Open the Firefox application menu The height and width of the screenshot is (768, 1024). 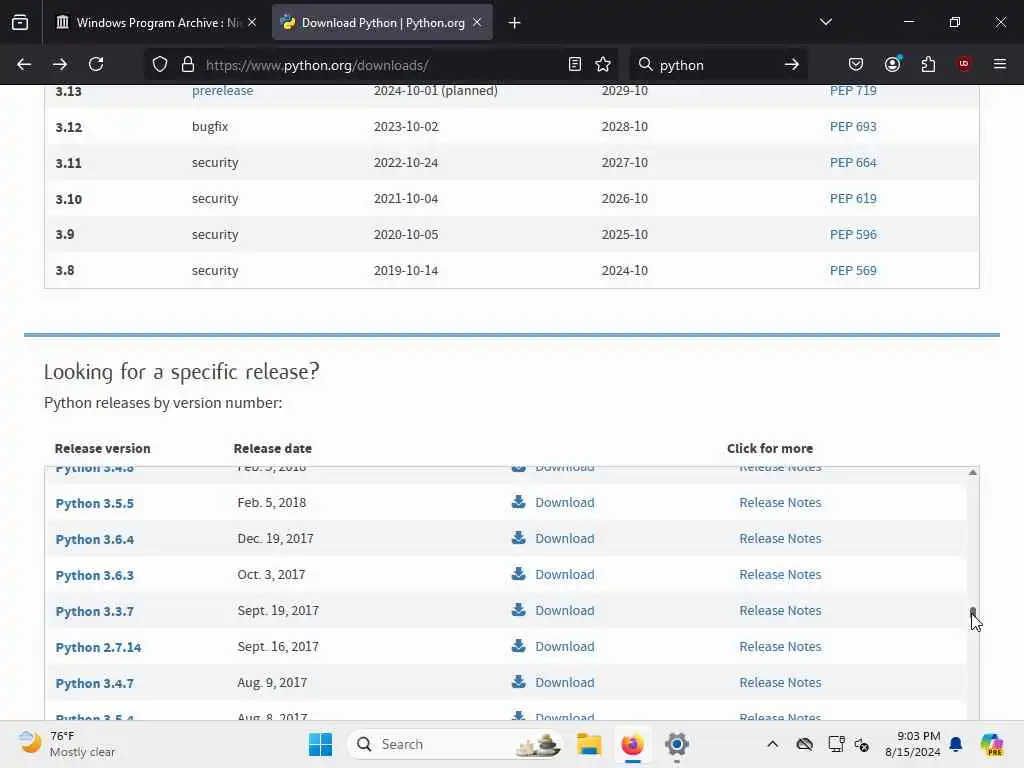1000,64
